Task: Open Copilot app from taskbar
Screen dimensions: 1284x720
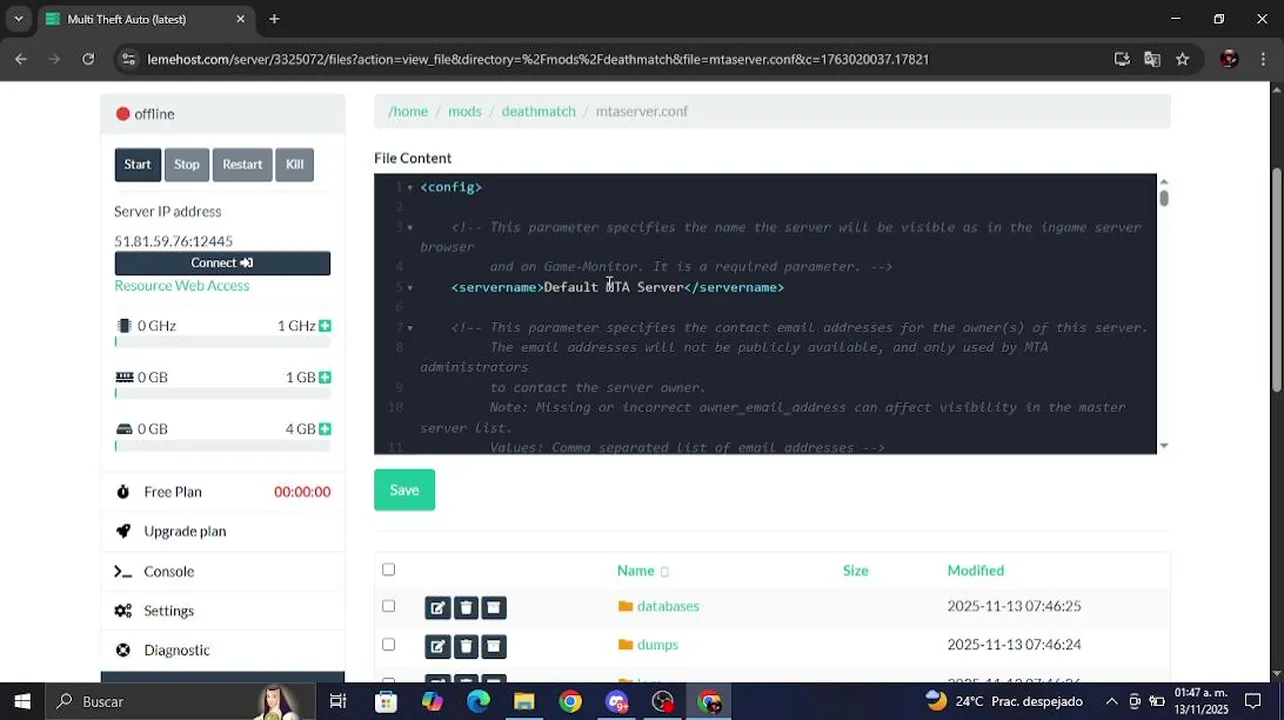Action: pos(432,702)
